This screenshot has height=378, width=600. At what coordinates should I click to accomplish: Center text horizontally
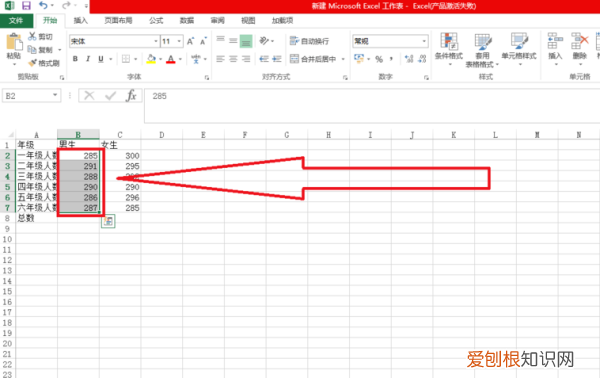coord(233,59)
